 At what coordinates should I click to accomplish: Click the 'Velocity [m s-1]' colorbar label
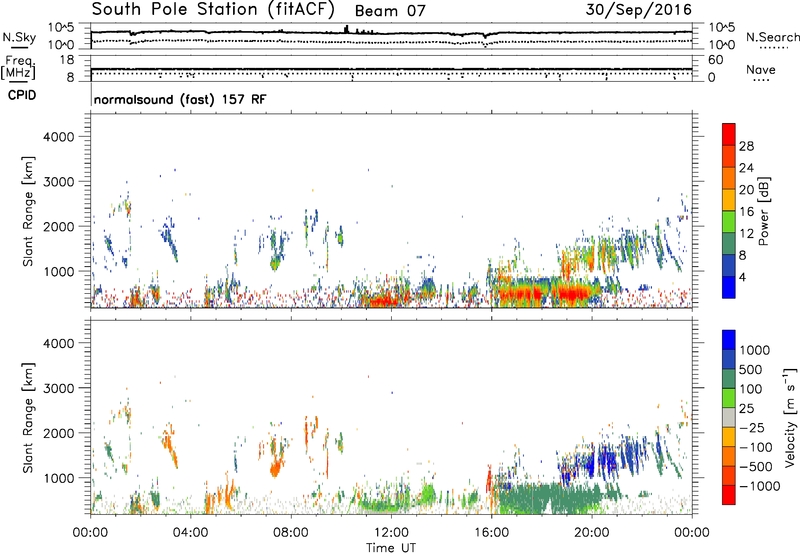coord(790,416)
